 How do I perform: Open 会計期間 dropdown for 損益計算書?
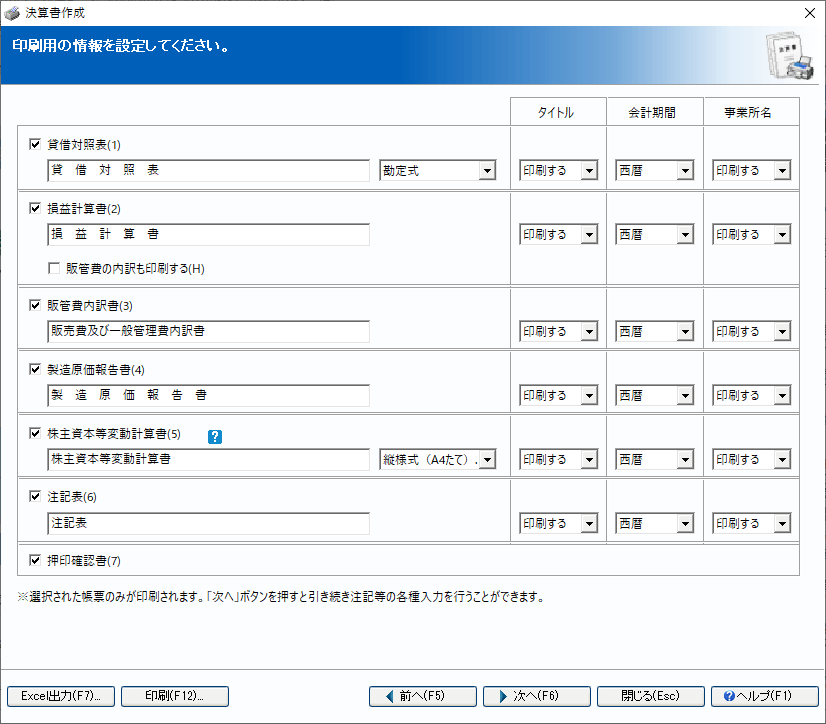pyautogui.click(x=685, y=235)
